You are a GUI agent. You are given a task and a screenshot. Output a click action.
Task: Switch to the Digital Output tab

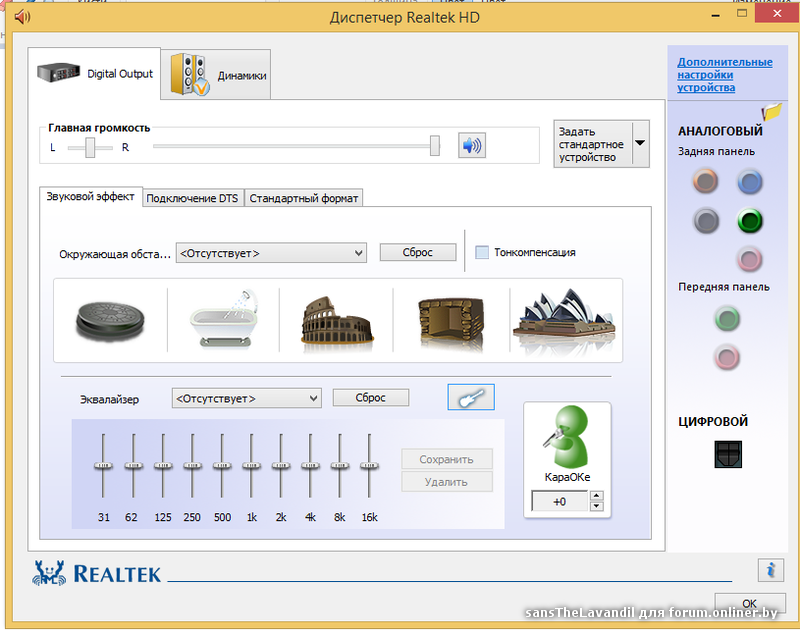tap(95, 73)
